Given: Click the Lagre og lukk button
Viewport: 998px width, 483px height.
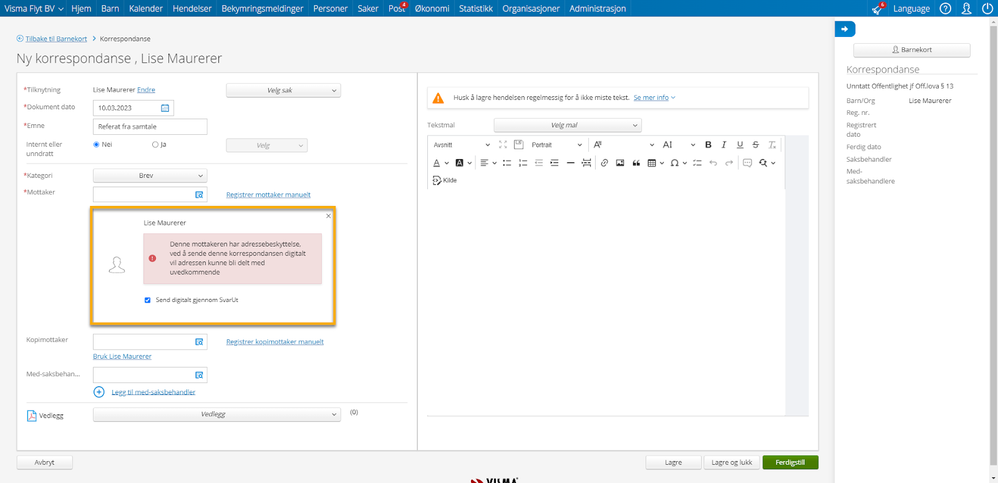Looking at the screenshot, I should pos(730,463).
